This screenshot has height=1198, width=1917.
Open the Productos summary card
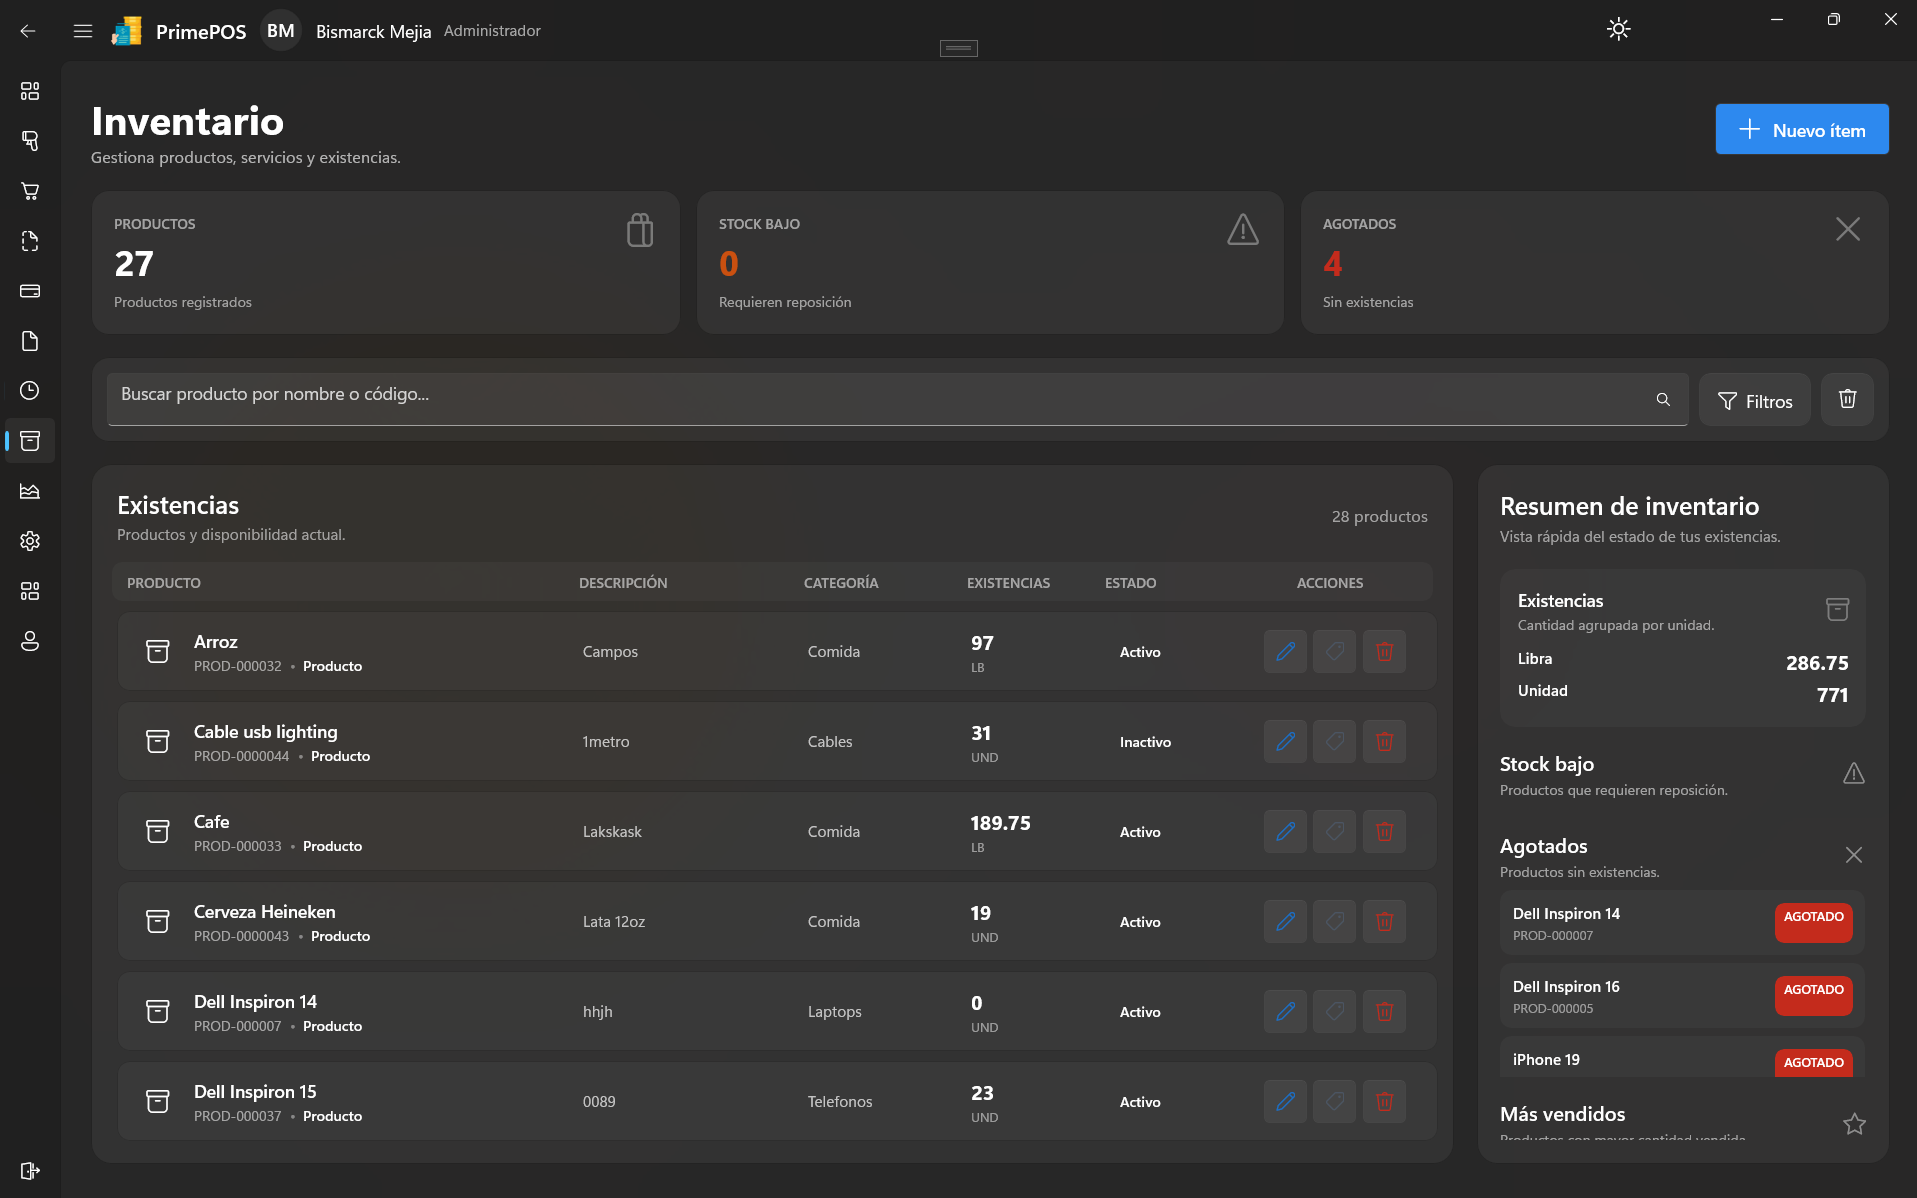[x=386, y=262]
